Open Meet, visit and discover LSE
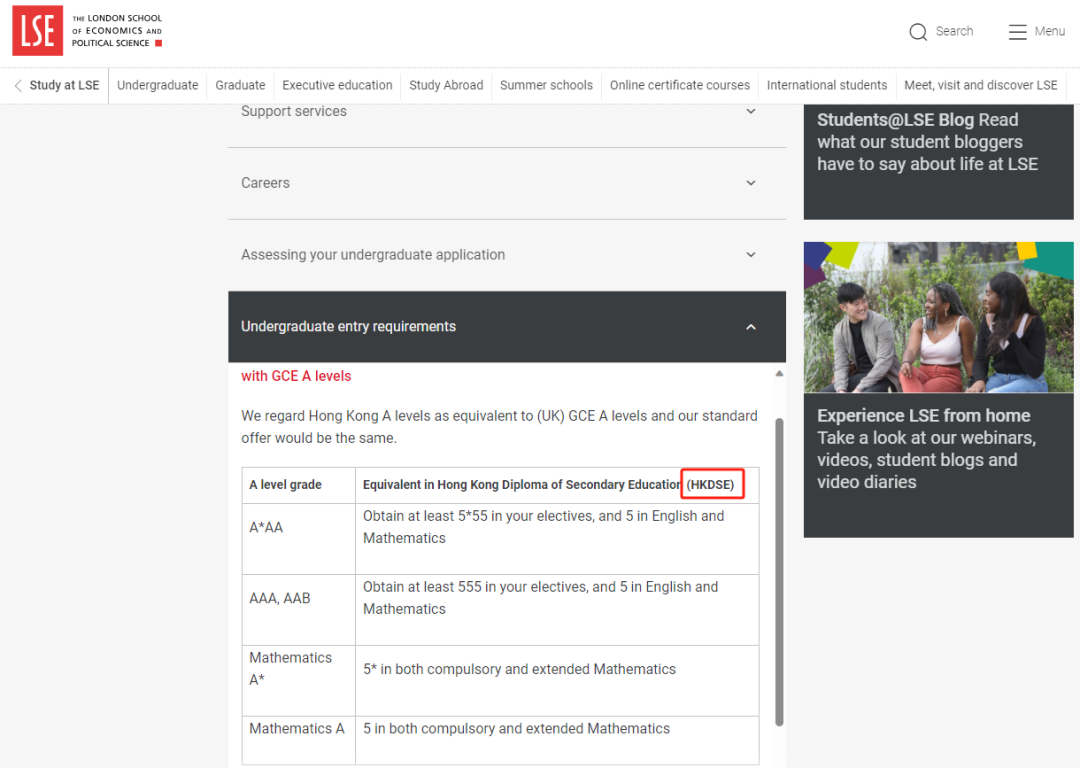Viewport: 1080px width, 768px height. (x=980, y=85)
